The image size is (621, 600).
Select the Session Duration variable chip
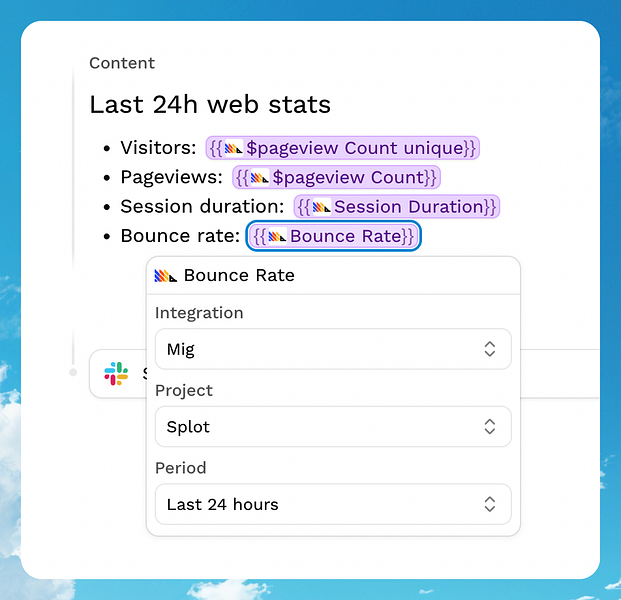point(396,207)
